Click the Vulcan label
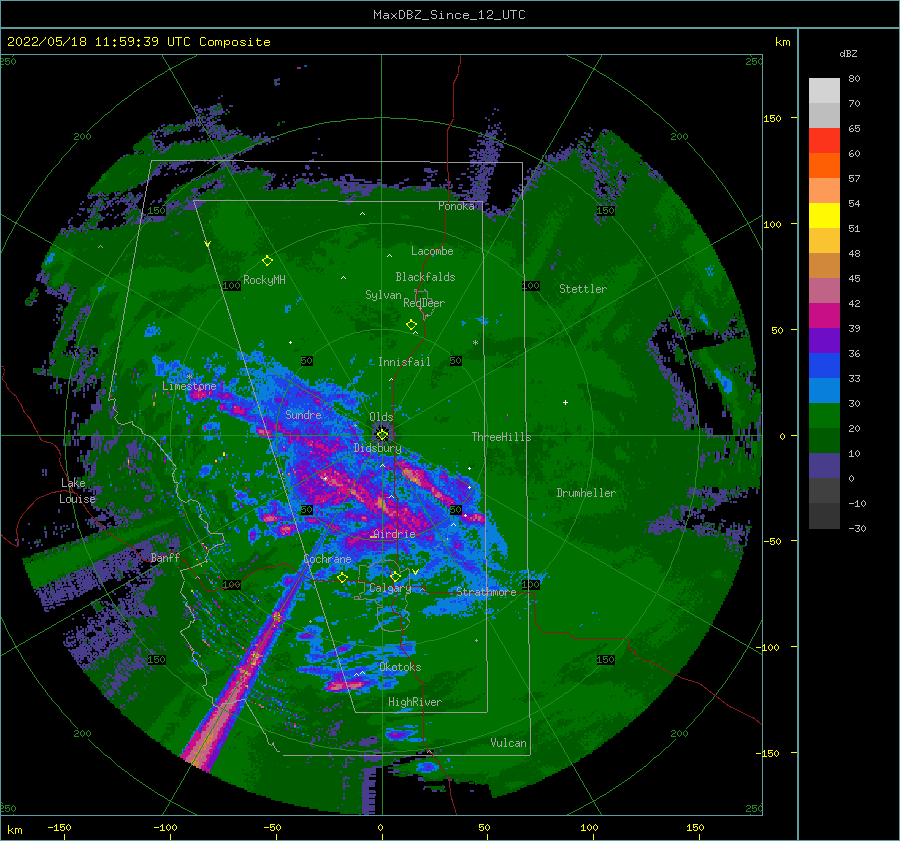Viewport: 900px width, 841px height. [x=509, y=743]
